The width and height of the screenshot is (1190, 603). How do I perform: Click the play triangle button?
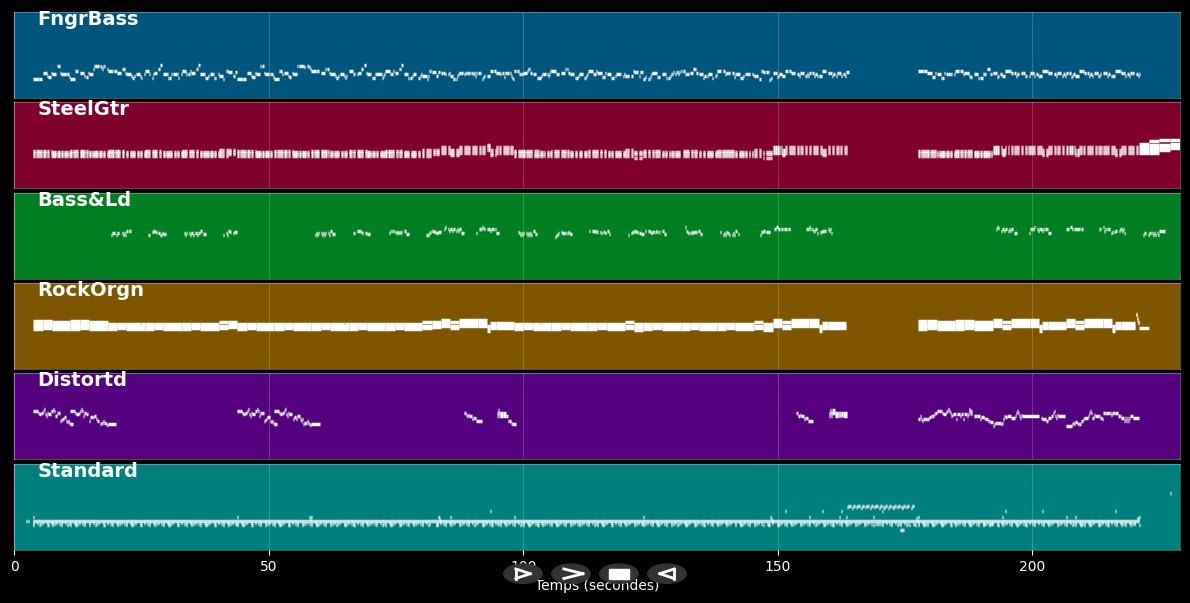522,574
